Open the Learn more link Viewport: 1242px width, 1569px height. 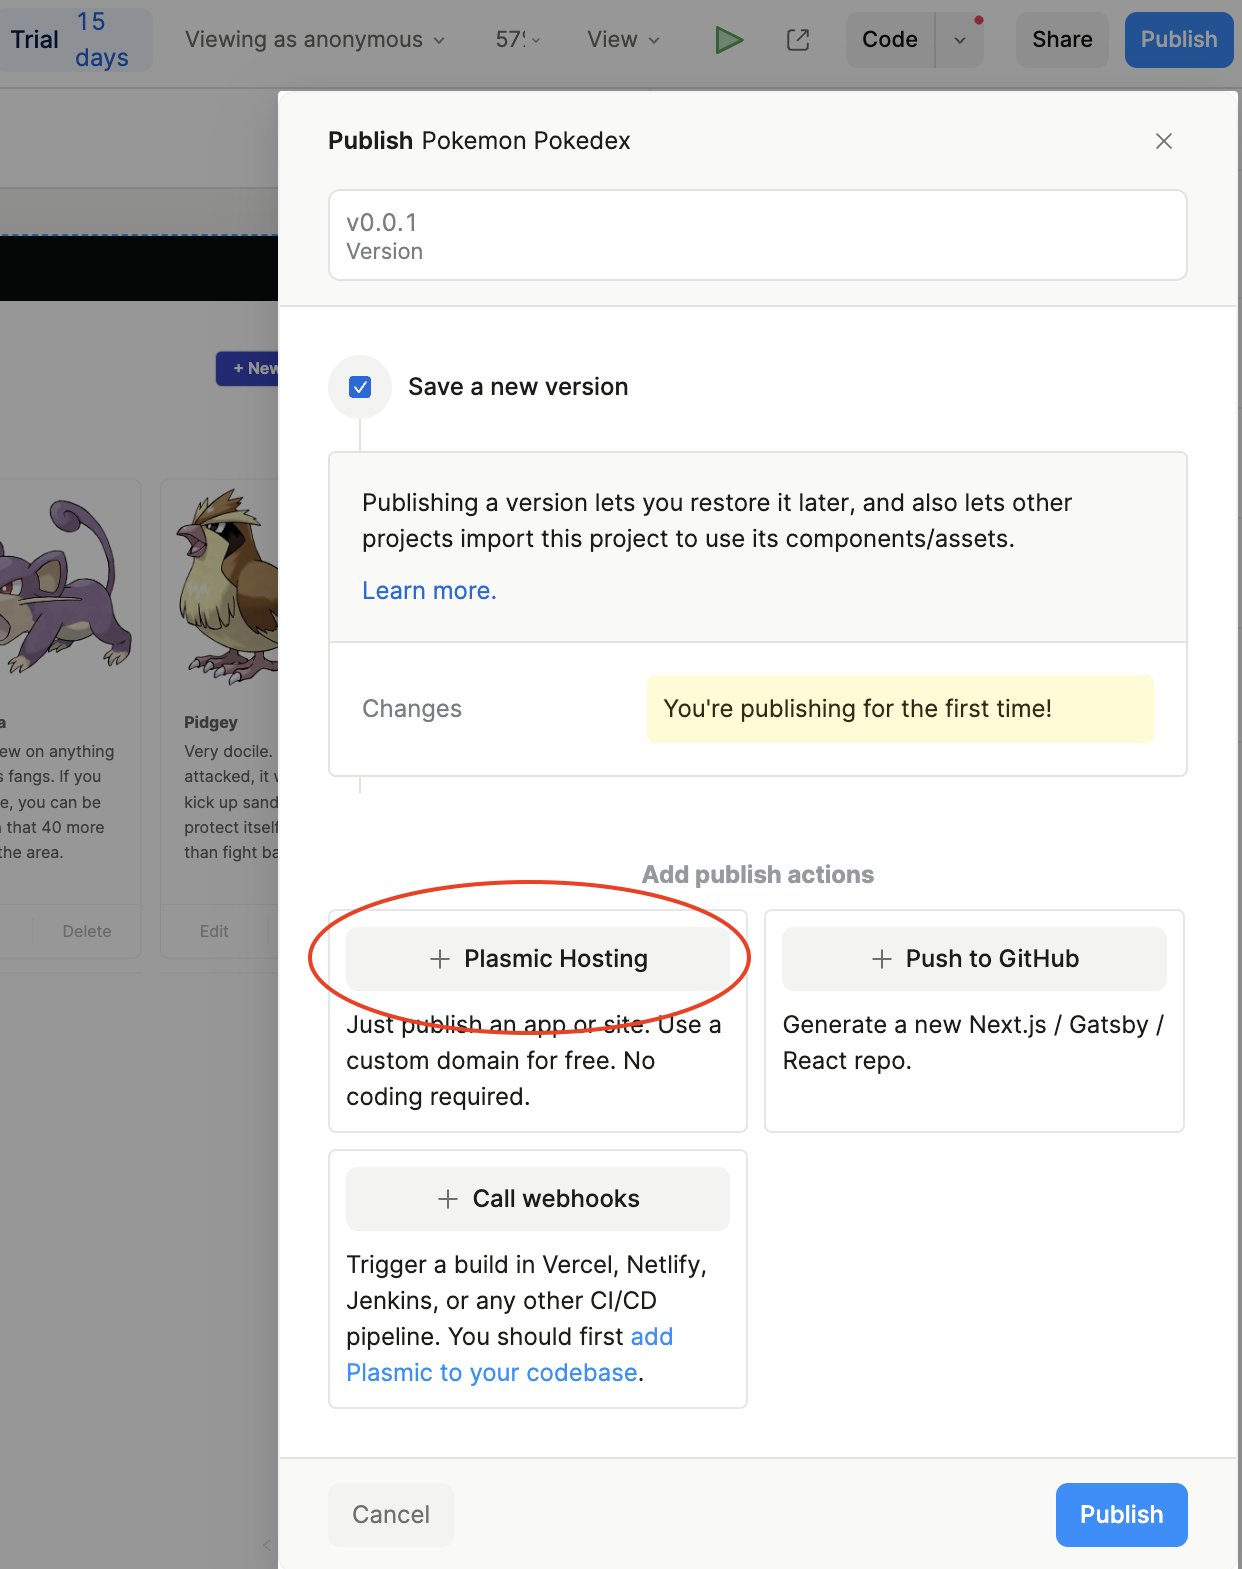(x=429, y=591)
